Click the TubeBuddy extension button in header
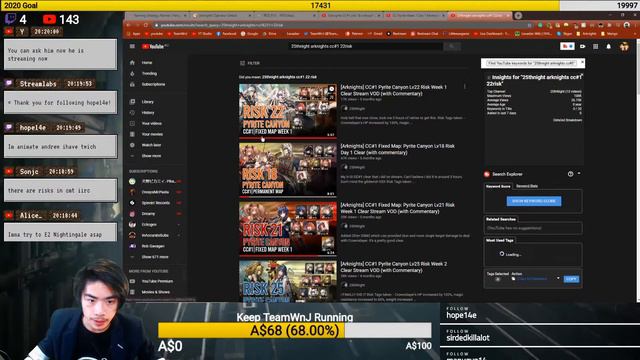The image size is (640, 360). tap(567, 47)
